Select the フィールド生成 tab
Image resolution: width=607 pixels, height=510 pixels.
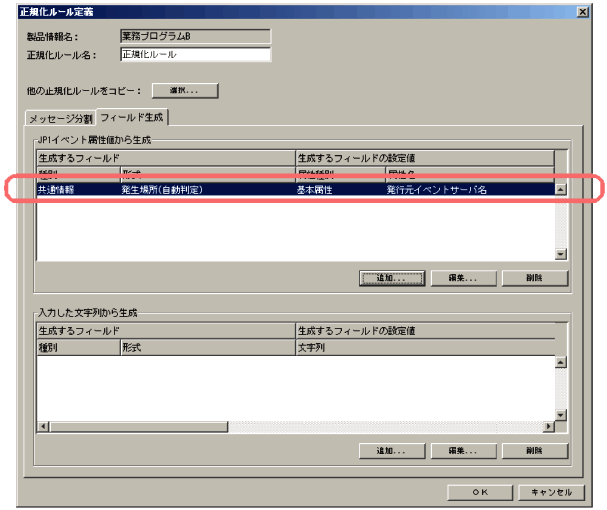click(132, 117)
